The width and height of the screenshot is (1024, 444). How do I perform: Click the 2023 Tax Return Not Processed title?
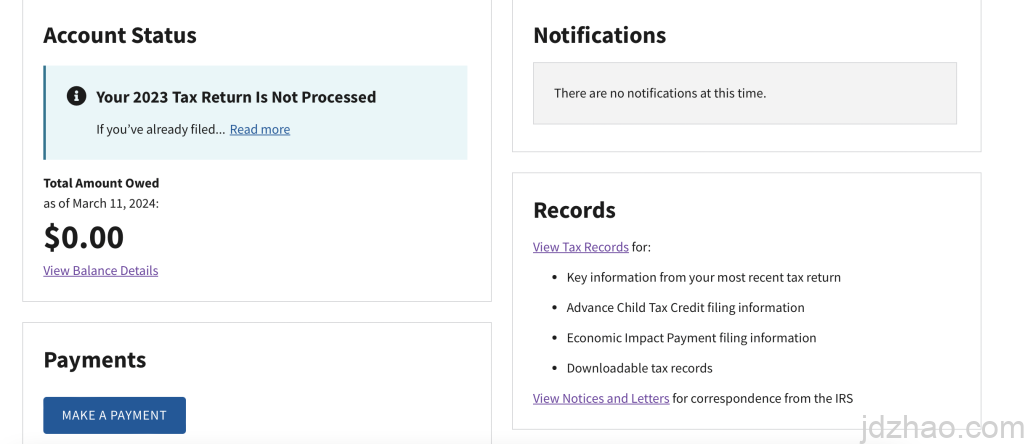click(236, 97)
